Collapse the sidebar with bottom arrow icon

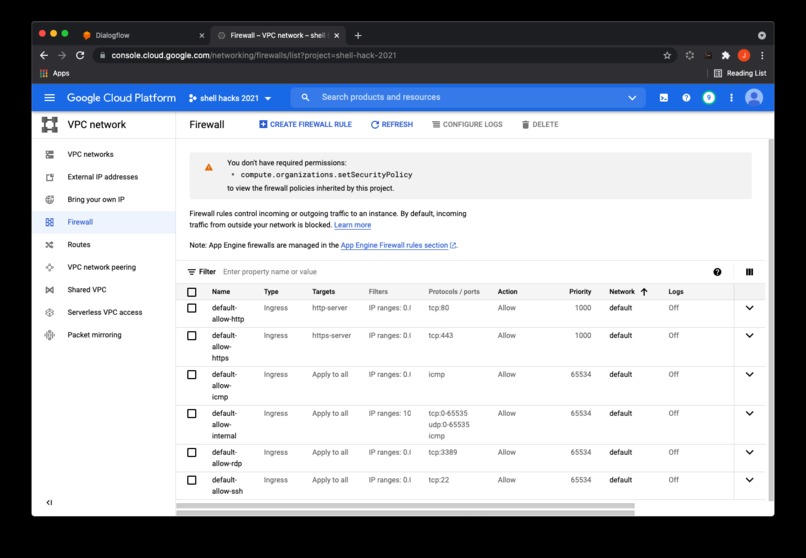49,503
